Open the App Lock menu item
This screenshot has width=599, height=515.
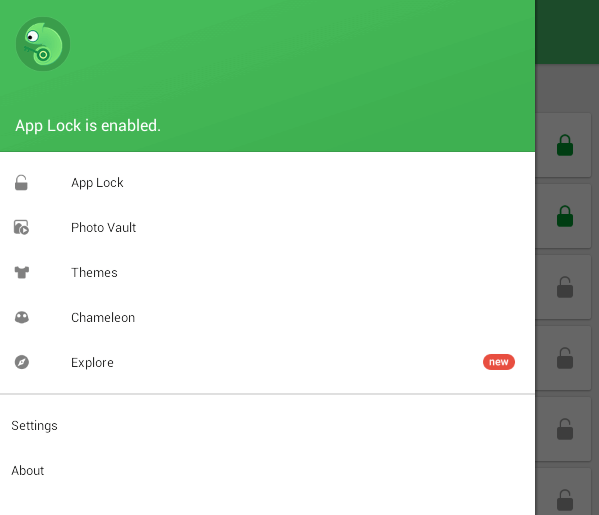point(267,183)
